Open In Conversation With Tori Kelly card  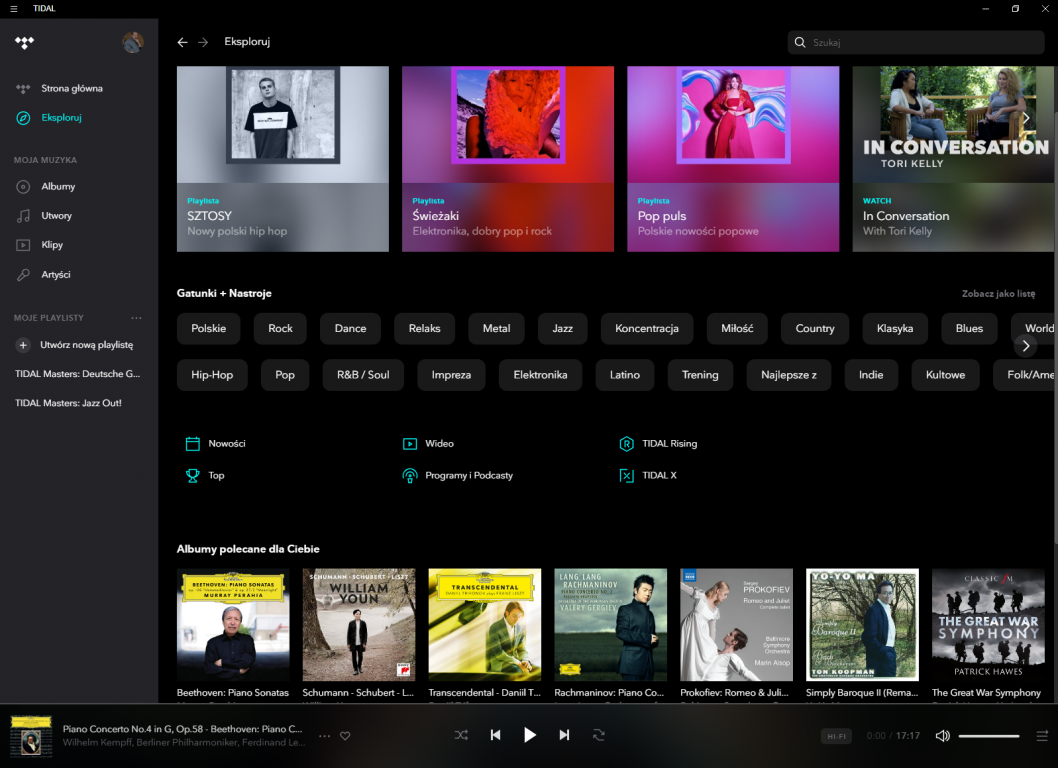pos(953,159)
